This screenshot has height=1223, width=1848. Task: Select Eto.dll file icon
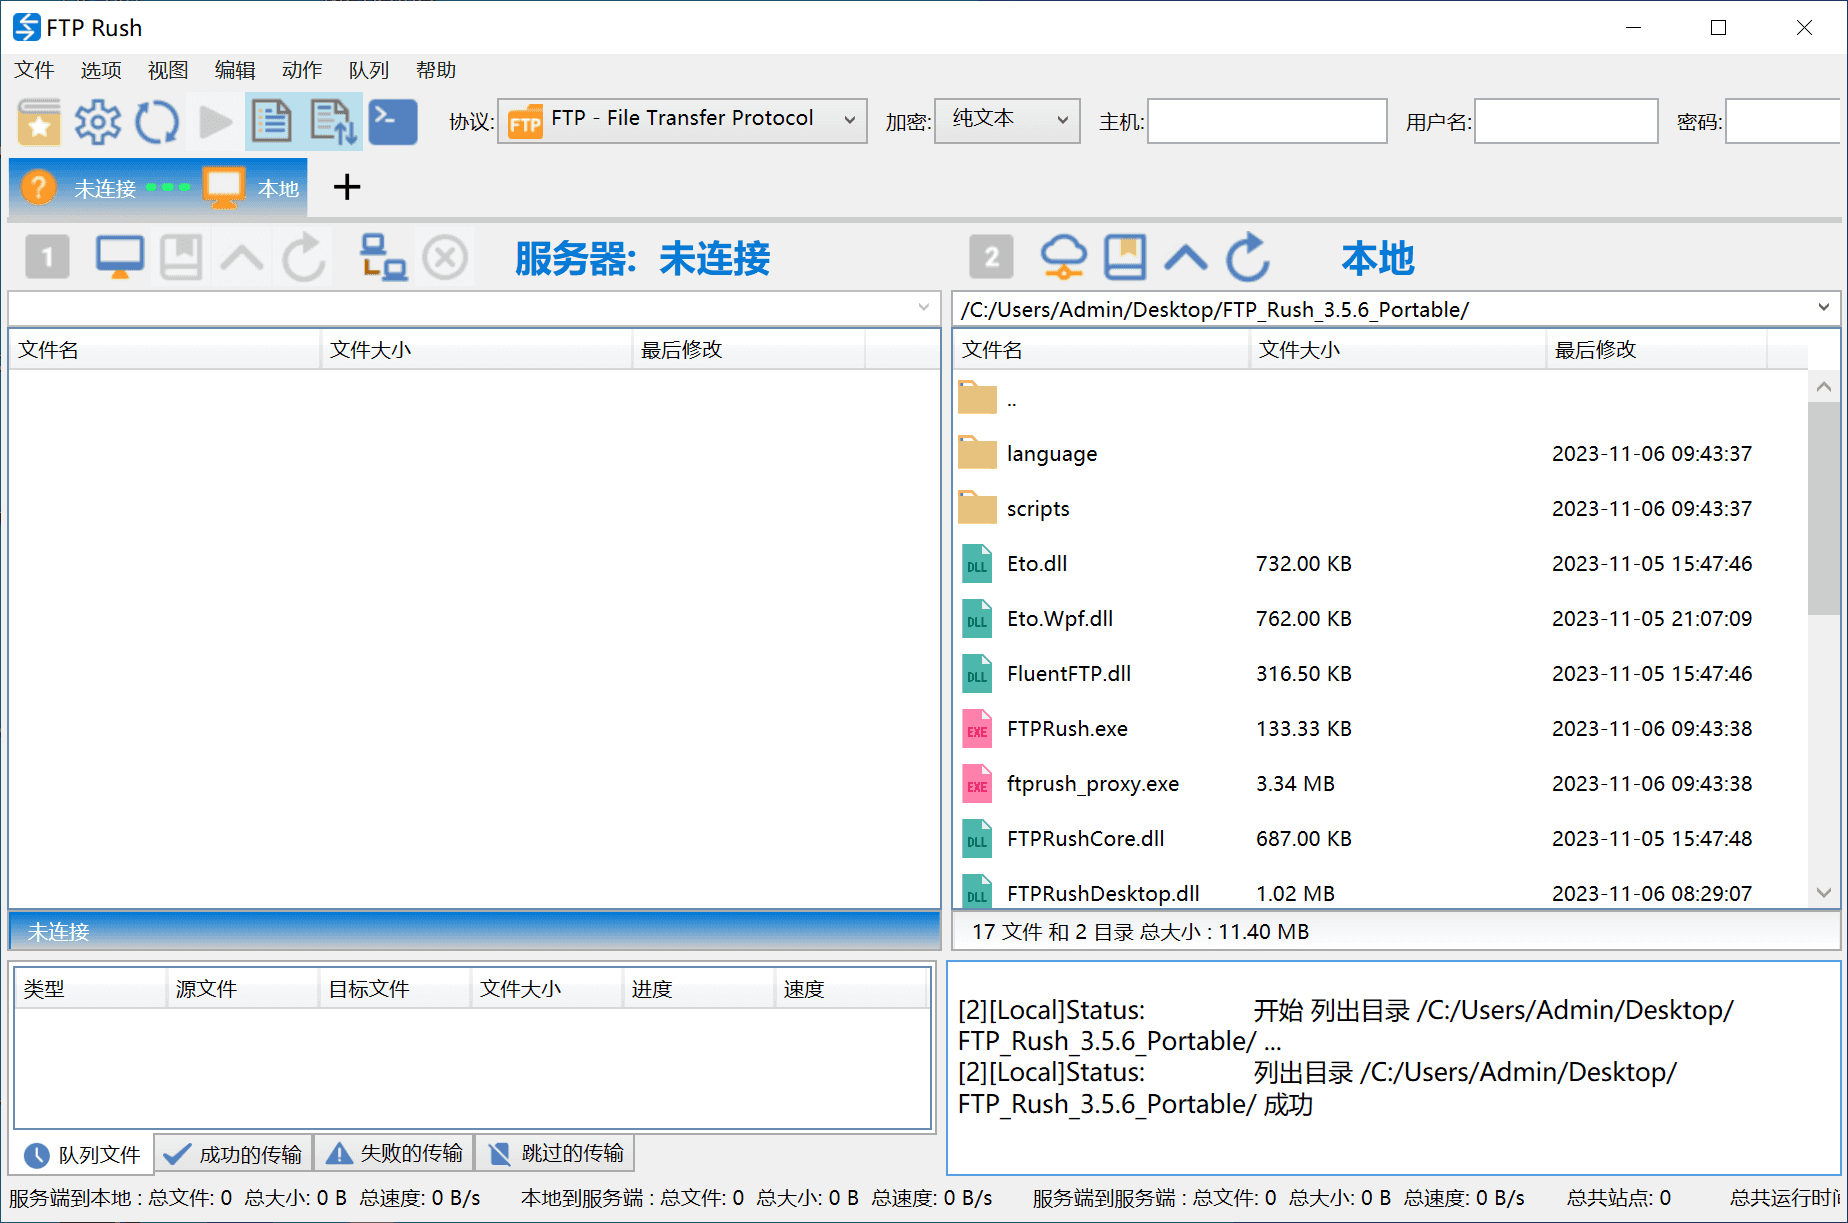[977, 564]
